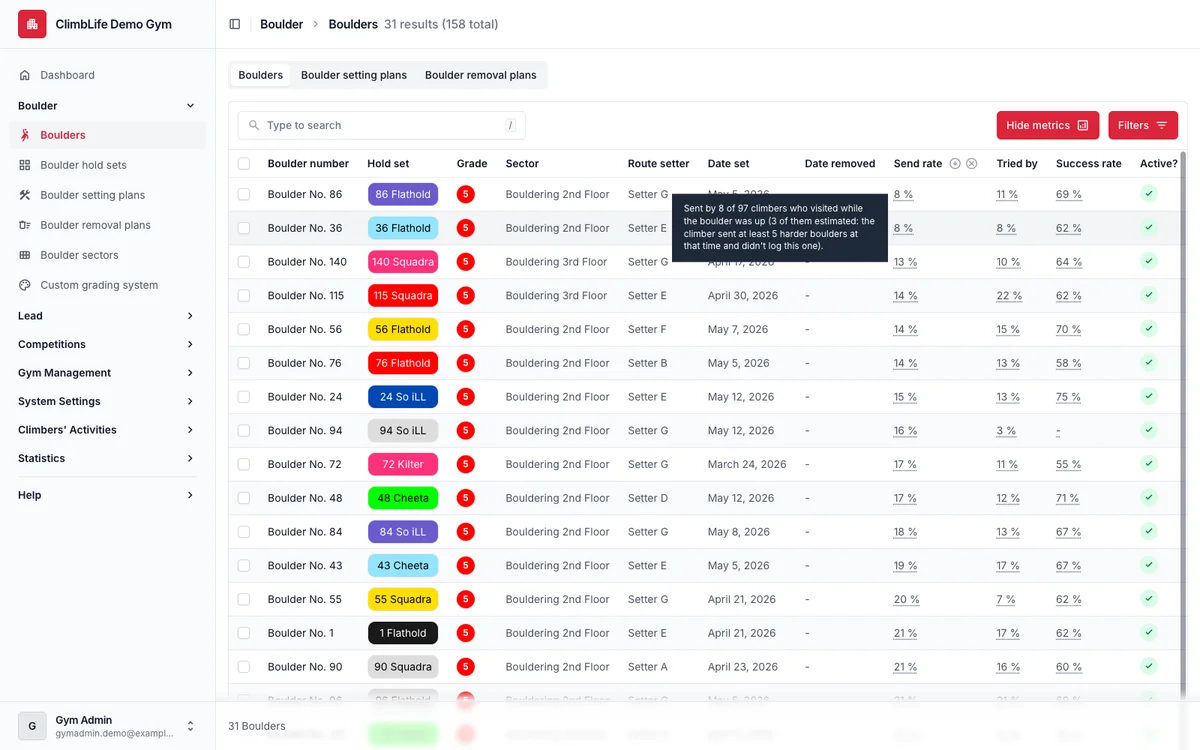
Task: Select the checkbox for Boulder No. 55
Action: (x=244, y=599)
